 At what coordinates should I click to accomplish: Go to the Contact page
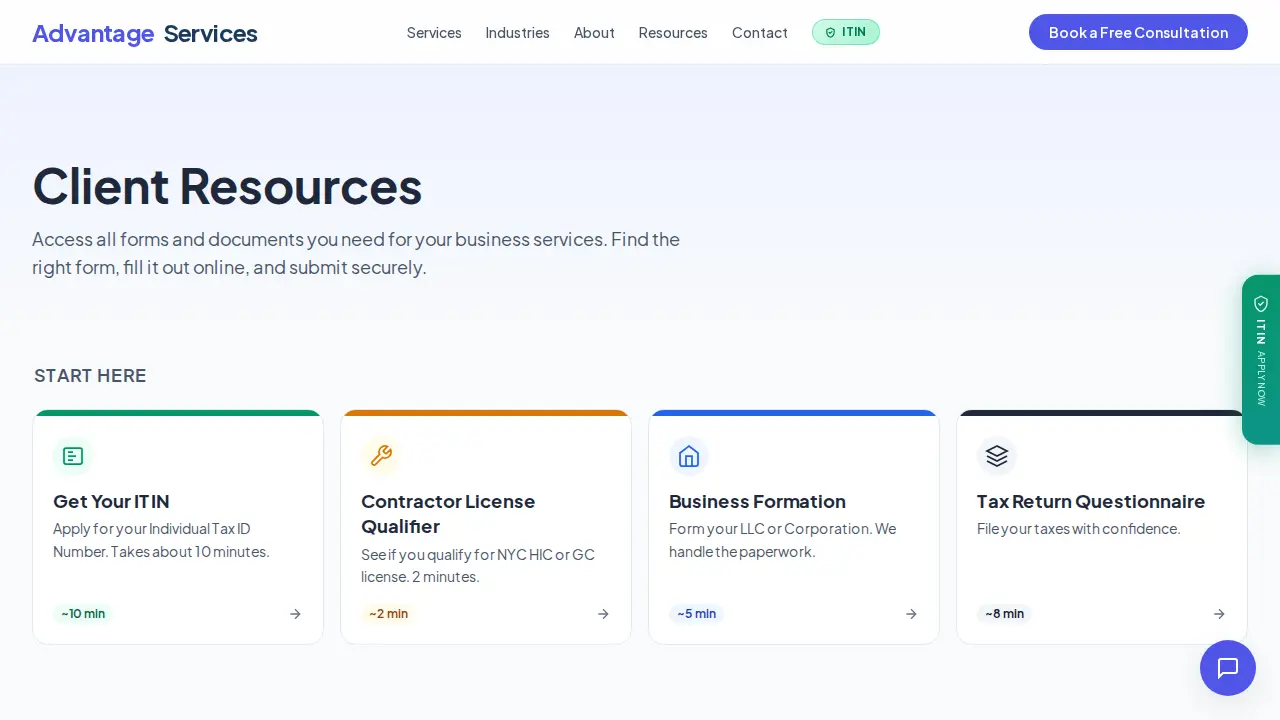[x=760, y=33]
